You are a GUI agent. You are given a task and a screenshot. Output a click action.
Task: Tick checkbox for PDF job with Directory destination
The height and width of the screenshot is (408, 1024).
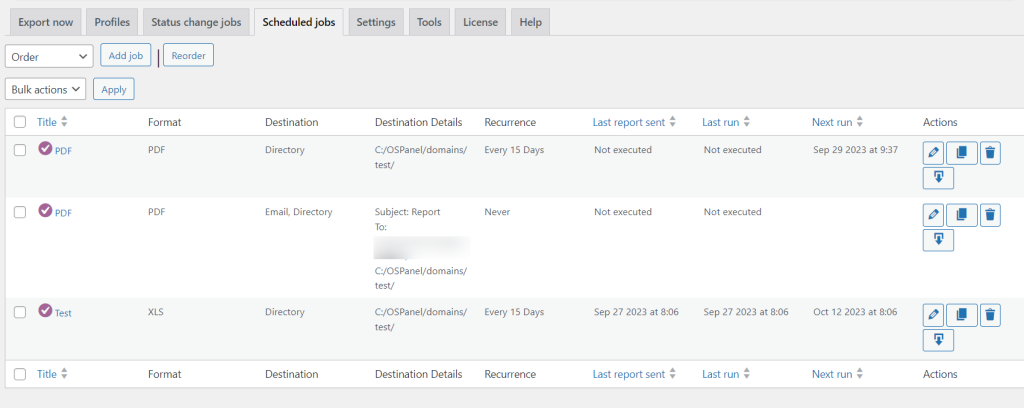20,150
